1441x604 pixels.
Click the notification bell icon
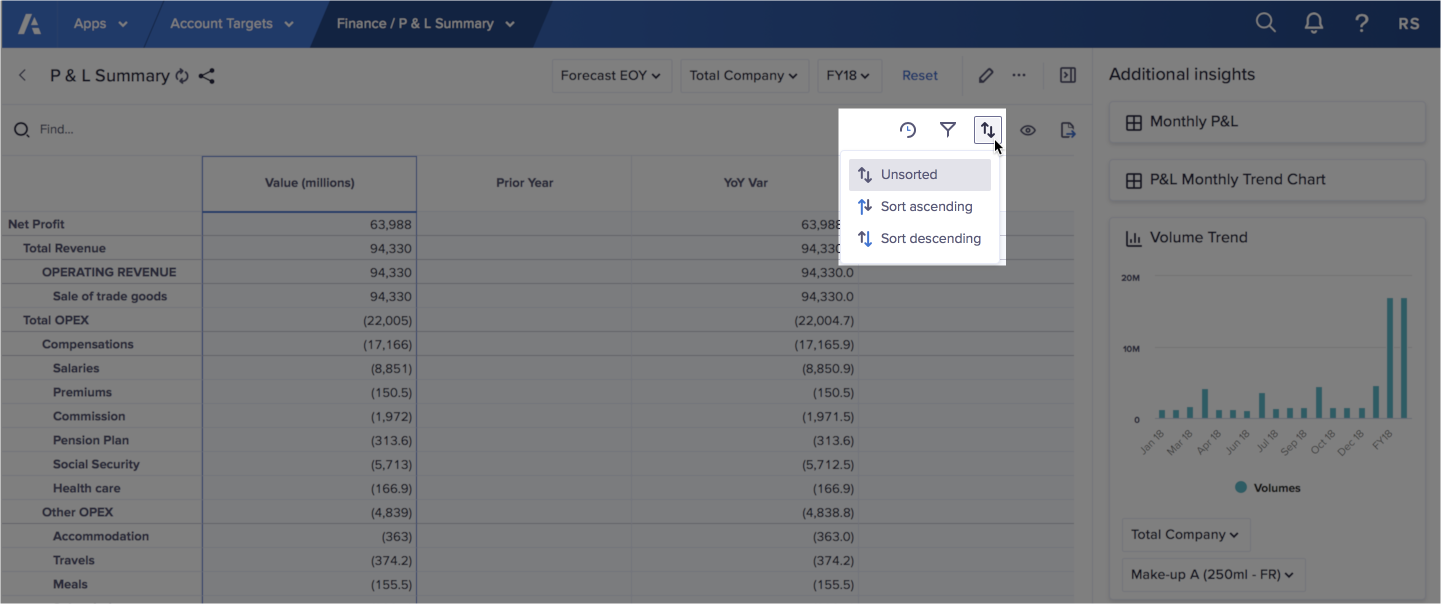(1313, 21)
